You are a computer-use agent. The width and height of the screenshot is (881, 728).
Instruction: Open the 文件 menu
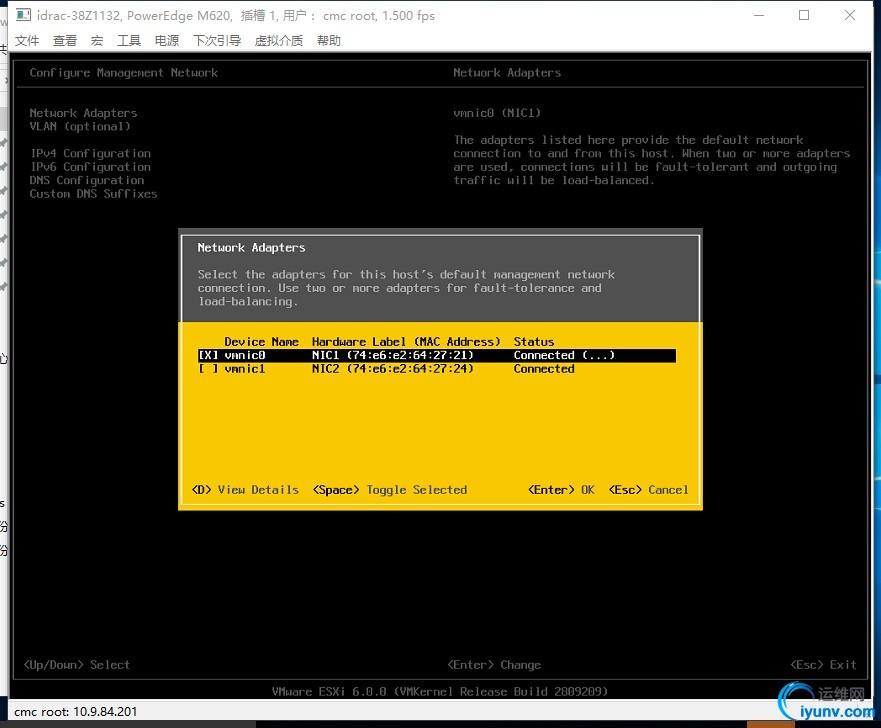point(27,40)
